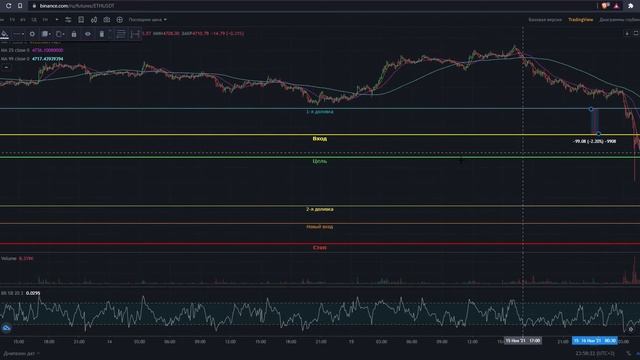Expand the 'Диапазон дат' date range dropdown
Viewport: 640px width, 360px height.
click(21, 353)
